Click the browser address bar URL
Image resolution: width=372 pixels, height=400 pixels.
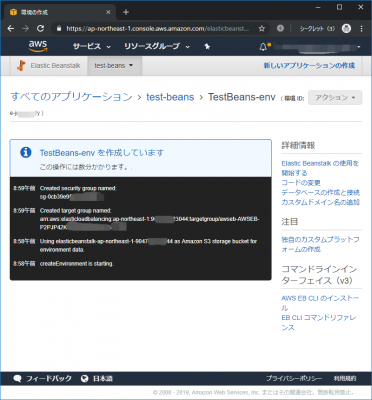click(157, 29)
